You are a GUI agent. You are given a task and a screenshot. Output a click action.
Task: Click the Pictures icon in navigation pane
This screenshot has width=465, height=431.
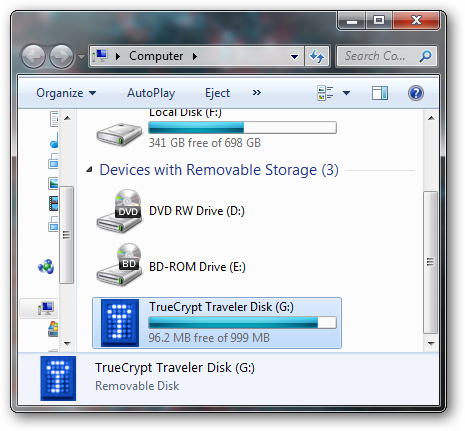coord(53,183)
